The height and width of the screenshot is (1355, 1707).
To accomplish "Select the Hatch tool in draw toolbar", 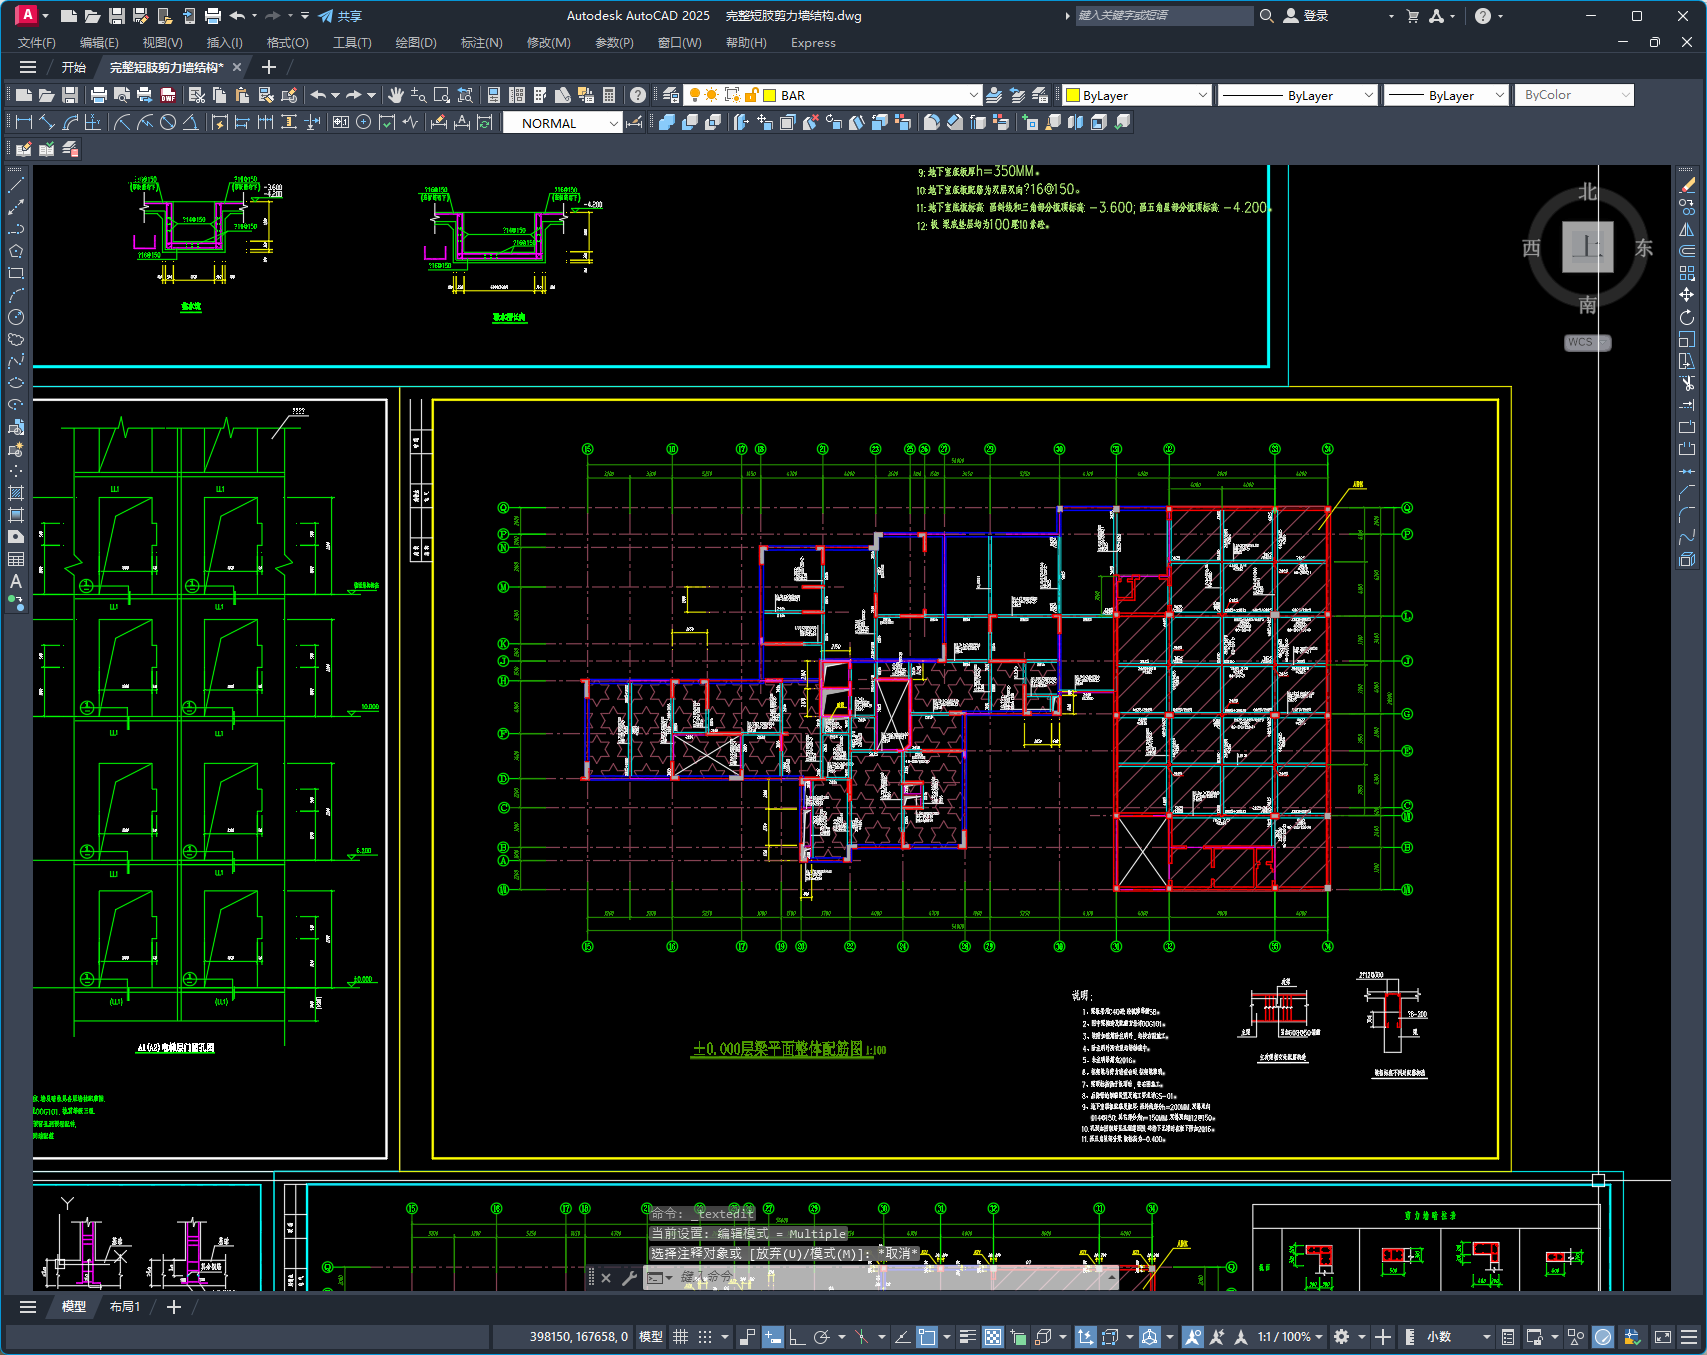I will click(16, 493).
